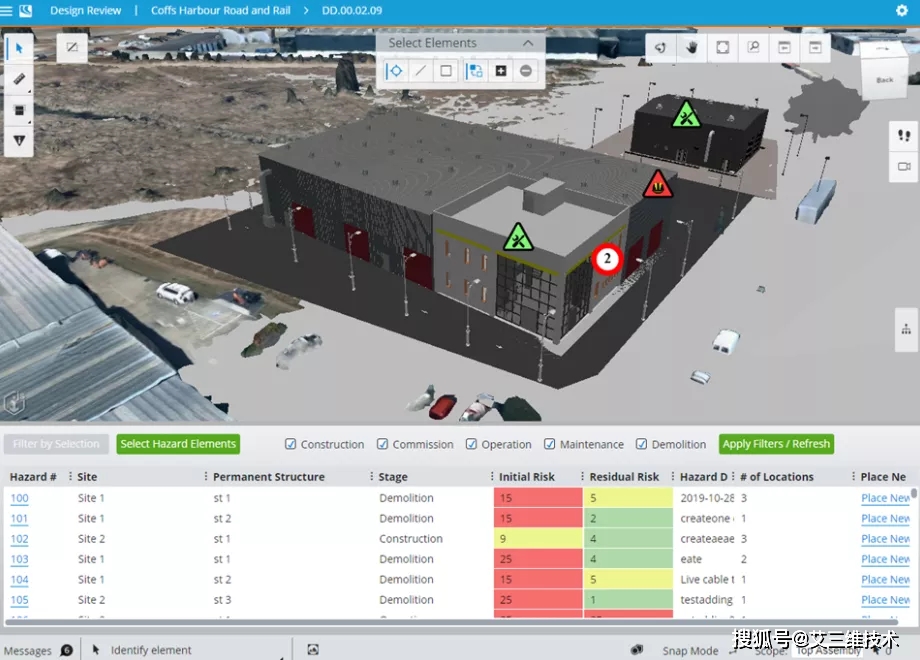Screen dimensions: 920x660
Task: Click the red fire hazard marker
Action: pos(657,184)
